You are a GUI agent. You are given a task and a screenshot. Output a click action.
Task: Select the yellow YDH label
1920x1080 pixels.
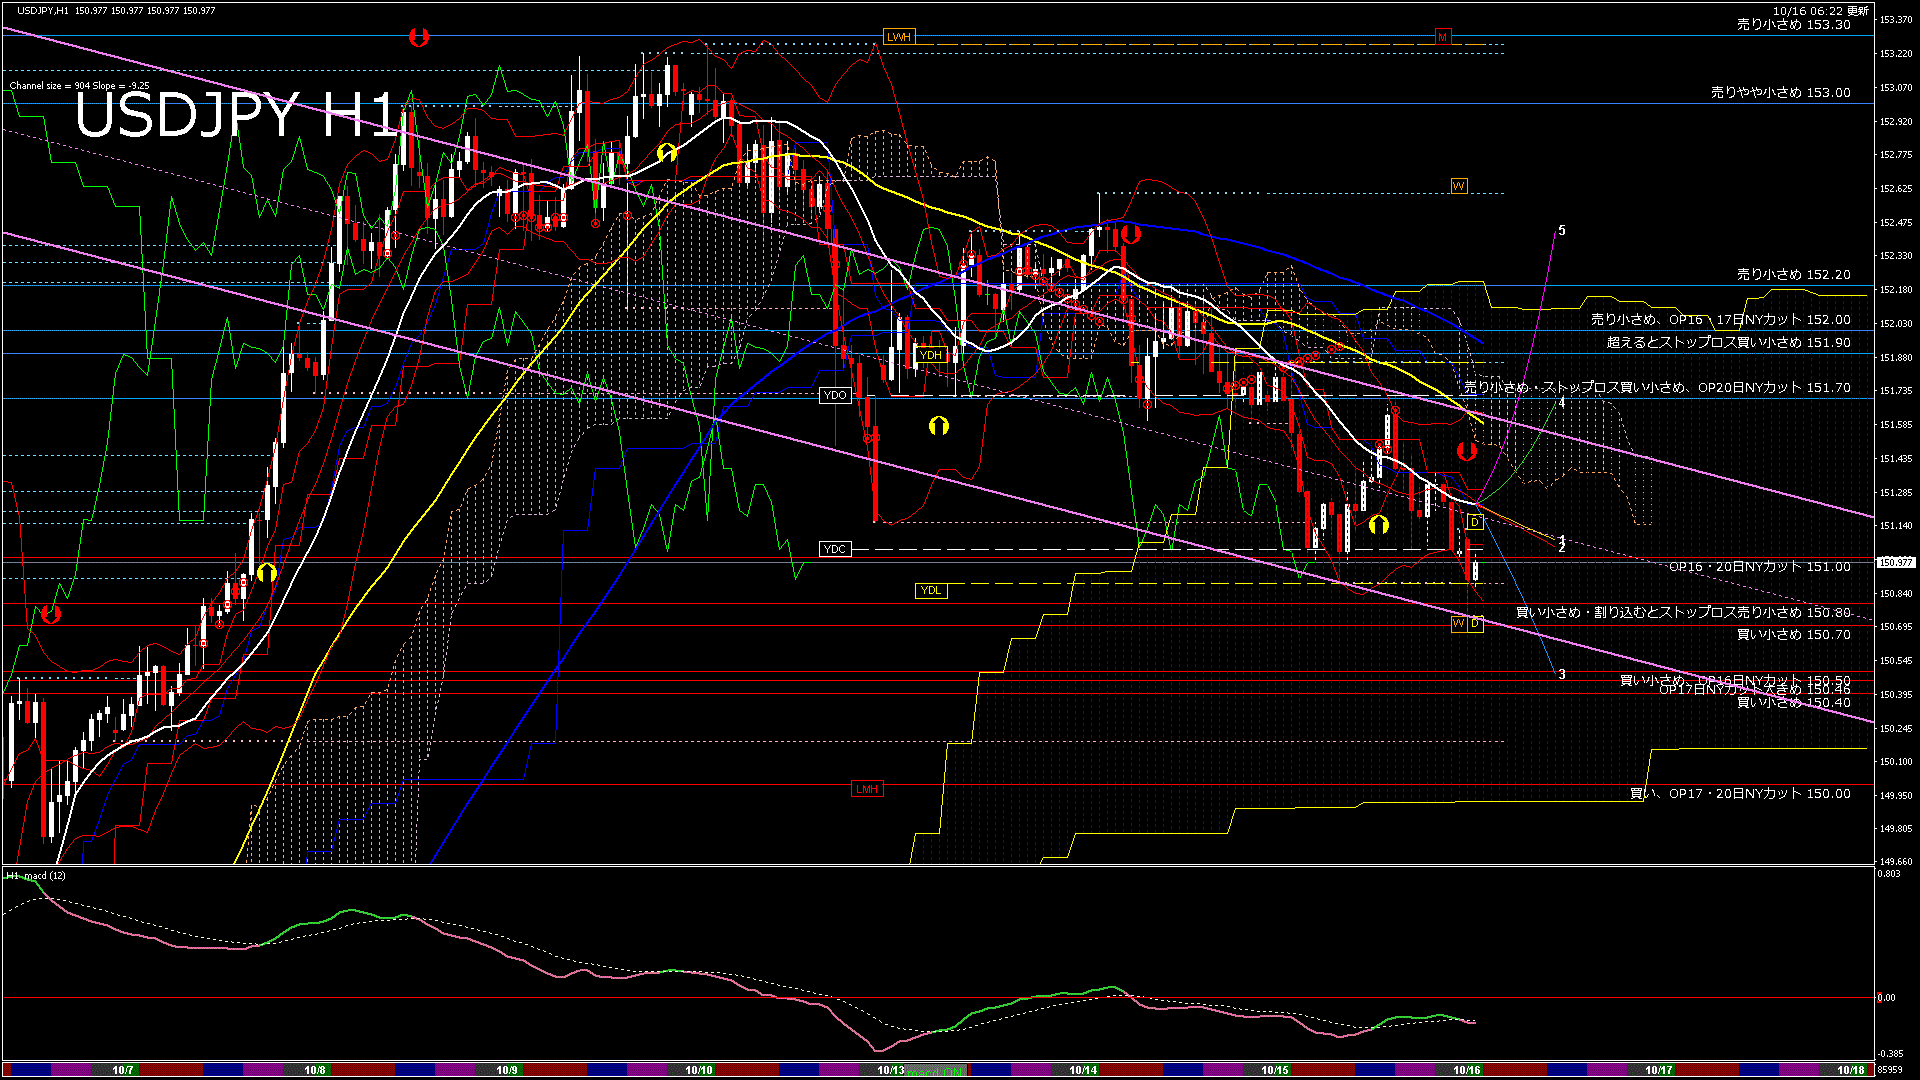pos(930,355)
